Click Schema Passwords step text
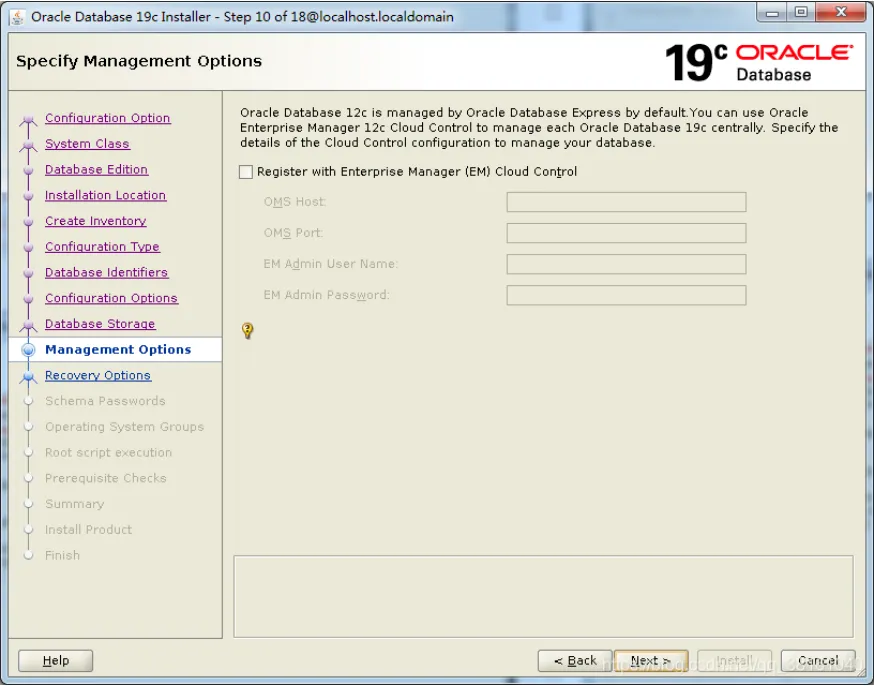The image size is (874, 686). click(x=105, y=401)
